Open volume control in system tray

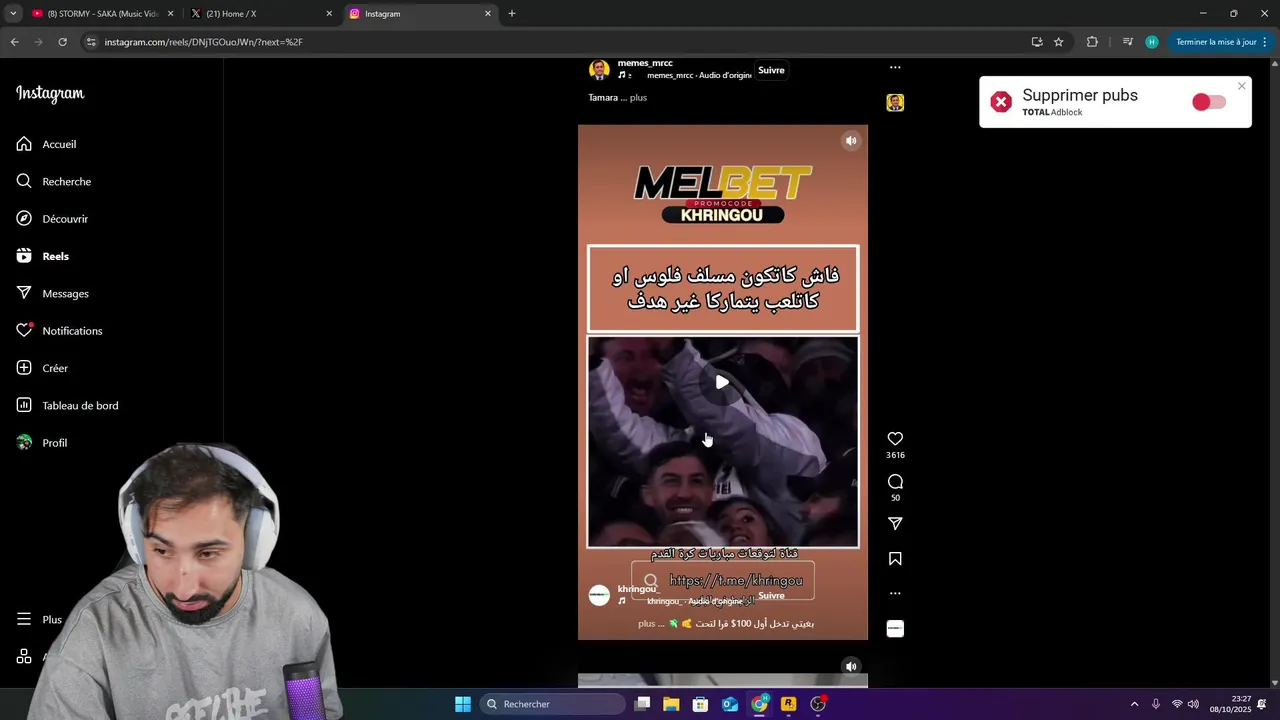(1193, 704)
